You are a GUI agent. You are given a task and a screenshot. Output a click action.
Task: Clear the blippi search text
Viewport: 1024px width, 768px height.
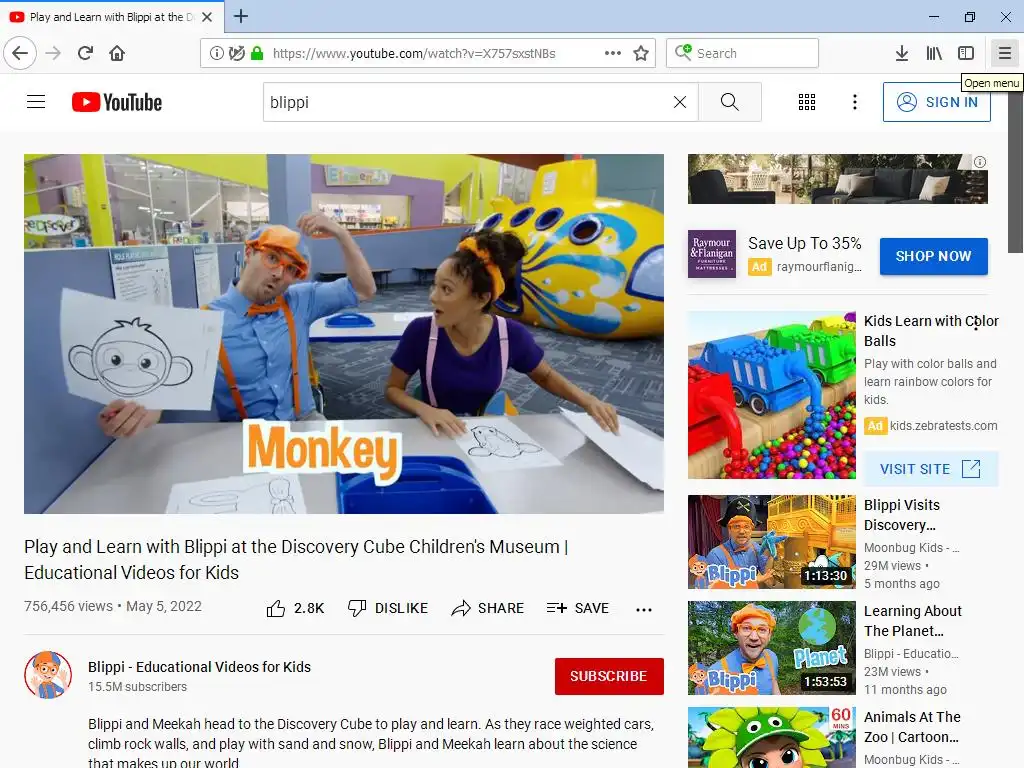click(680, 102)
